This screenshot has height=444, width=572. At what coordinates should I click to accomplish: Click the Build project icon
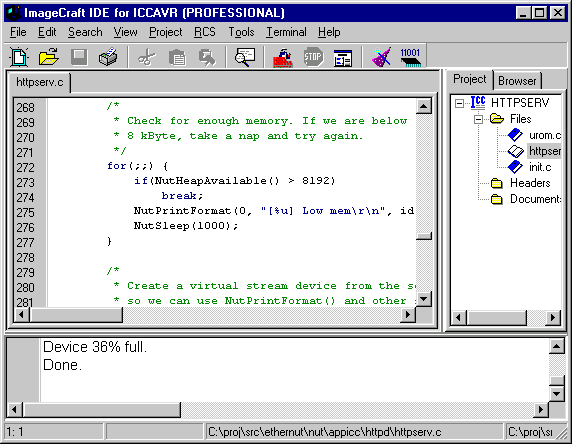click(x=283, y=57)
